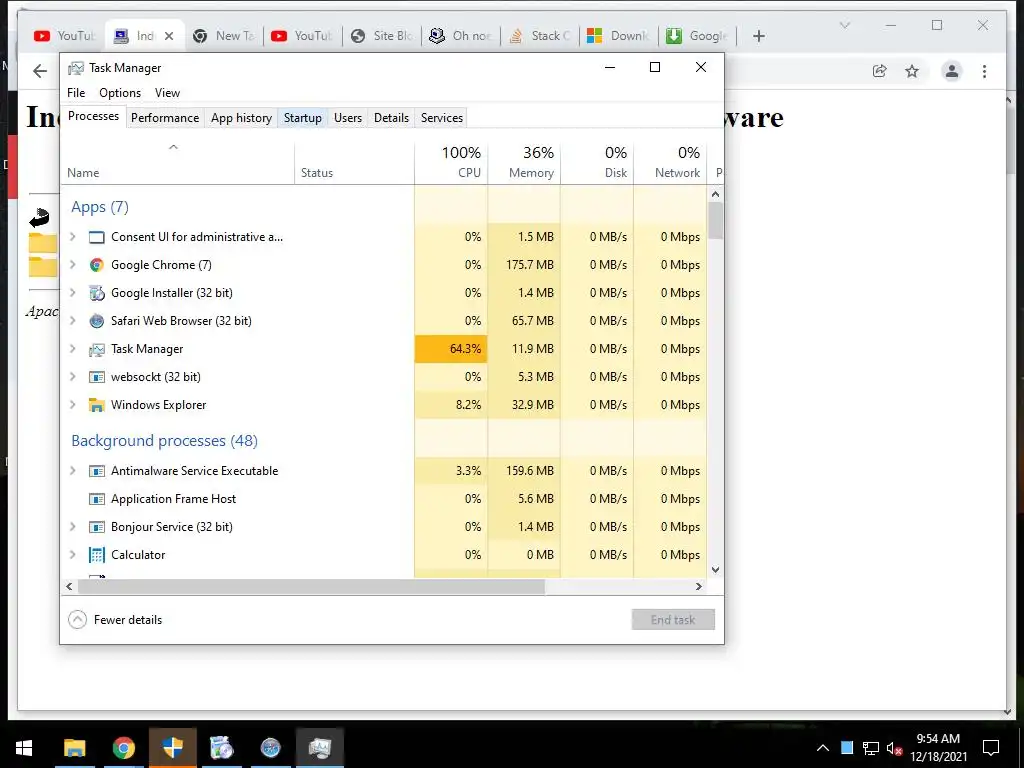The width and height of the screenshot is (1024, 768).
Task: Click the Antimalware Service Executable icon
Action: 97,471
